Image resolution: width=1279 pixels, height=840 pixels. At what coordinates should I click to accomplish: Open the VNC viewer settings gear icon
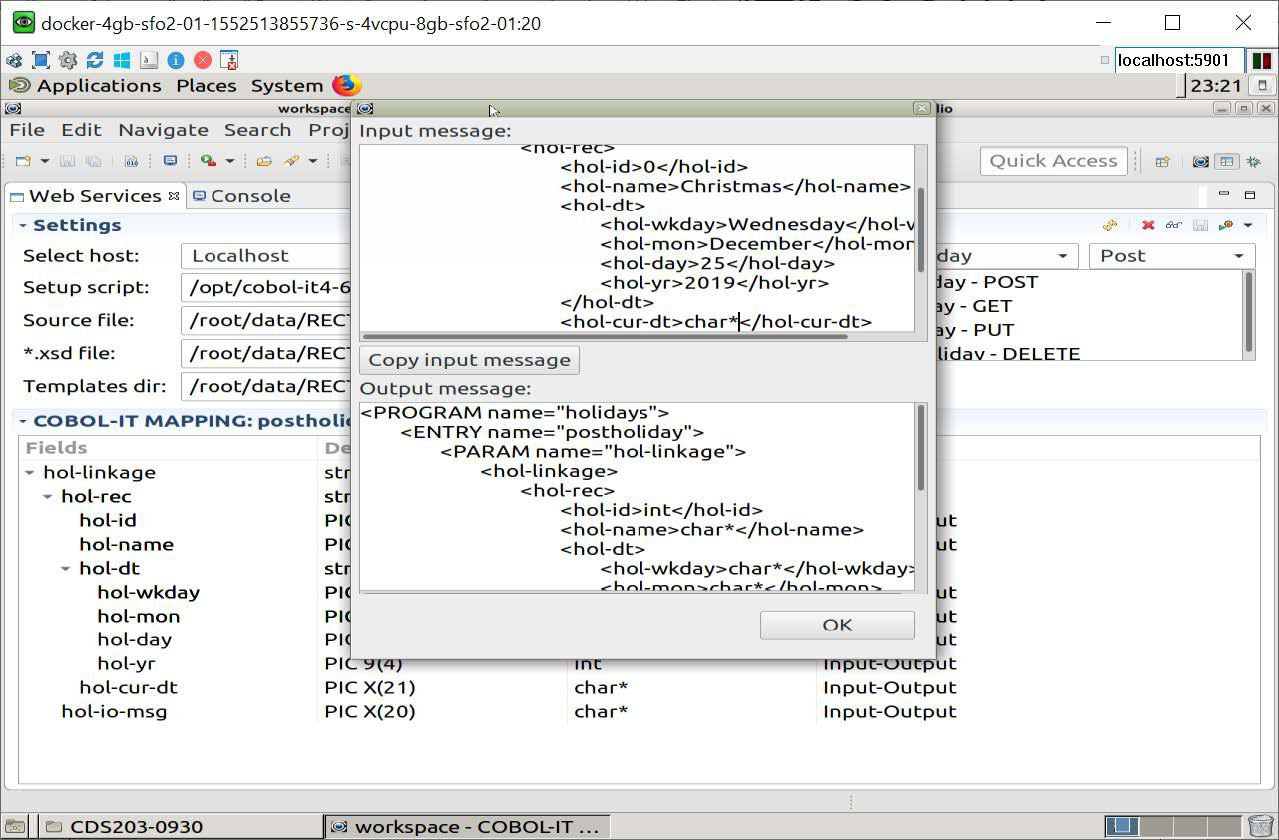pyautogui.click(x=68, y=60)
